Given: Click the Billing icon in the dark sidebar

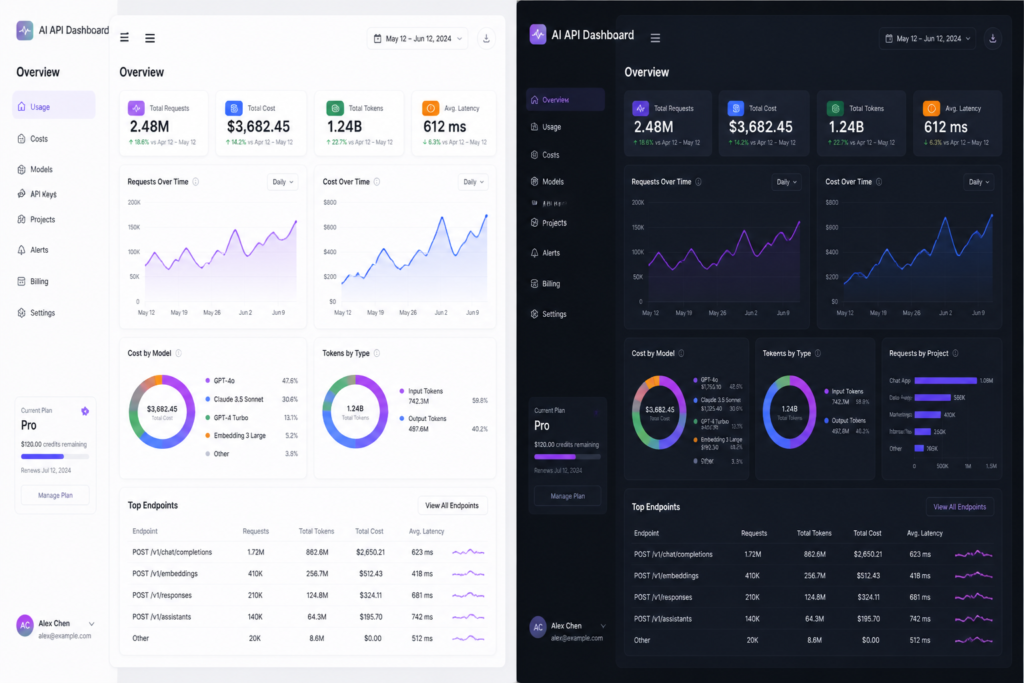Looking at the screenshot, I should [535, 283].
